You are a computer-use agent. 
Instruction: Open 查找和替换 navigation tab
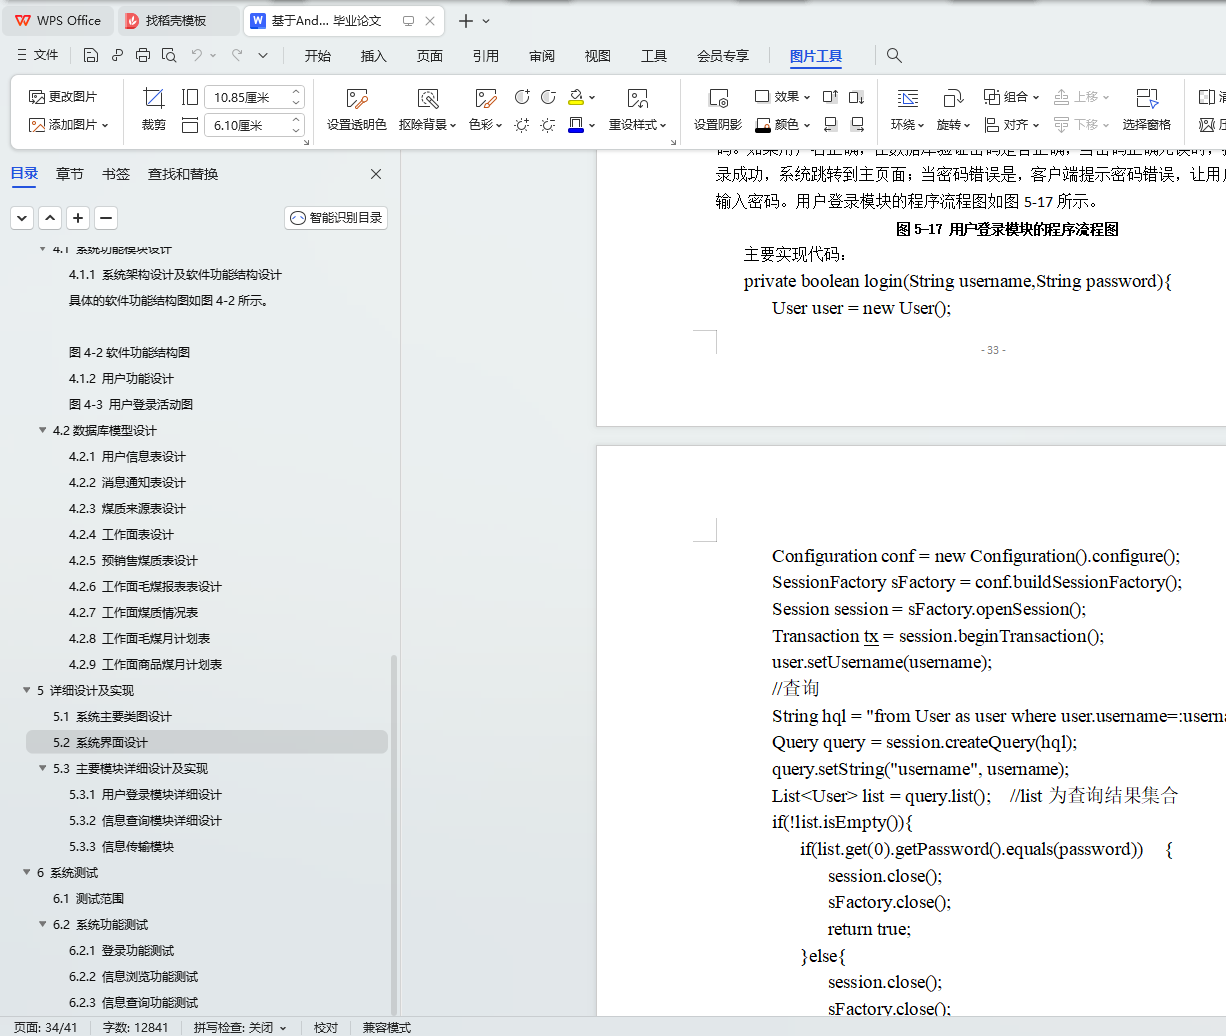point(183,174)
